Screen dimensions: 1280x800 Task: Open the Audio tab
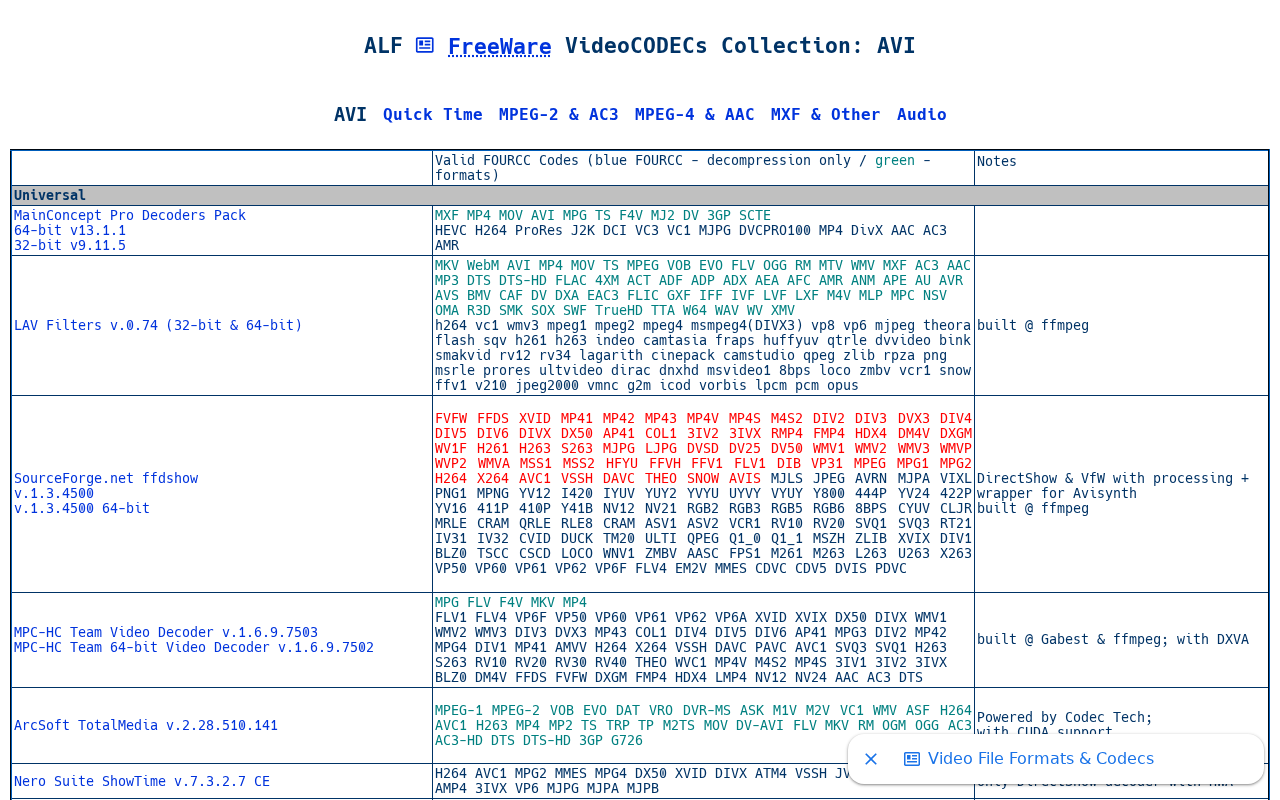pyautogui.click(x=922, y=114)
